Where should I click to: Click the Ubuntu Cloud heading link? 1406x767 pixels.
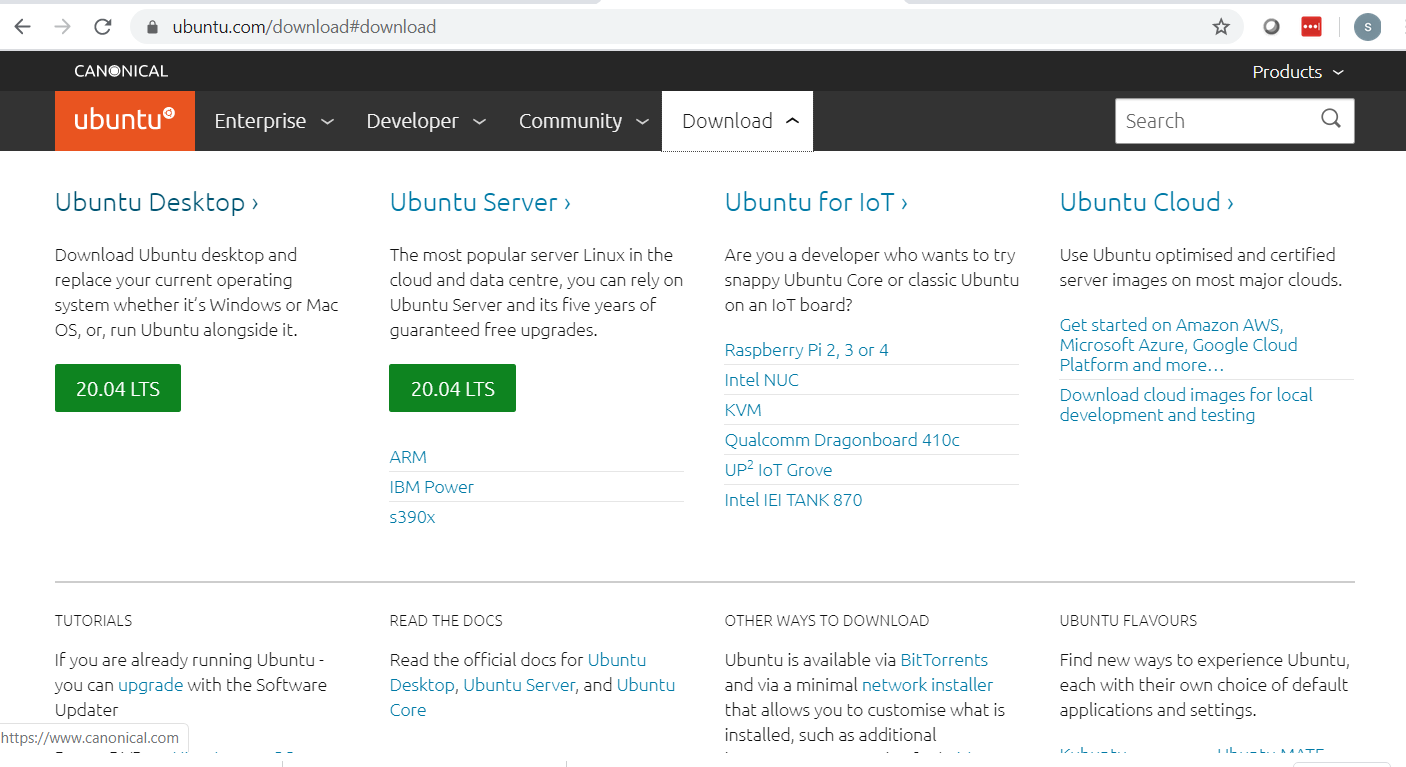point(1146,202)
